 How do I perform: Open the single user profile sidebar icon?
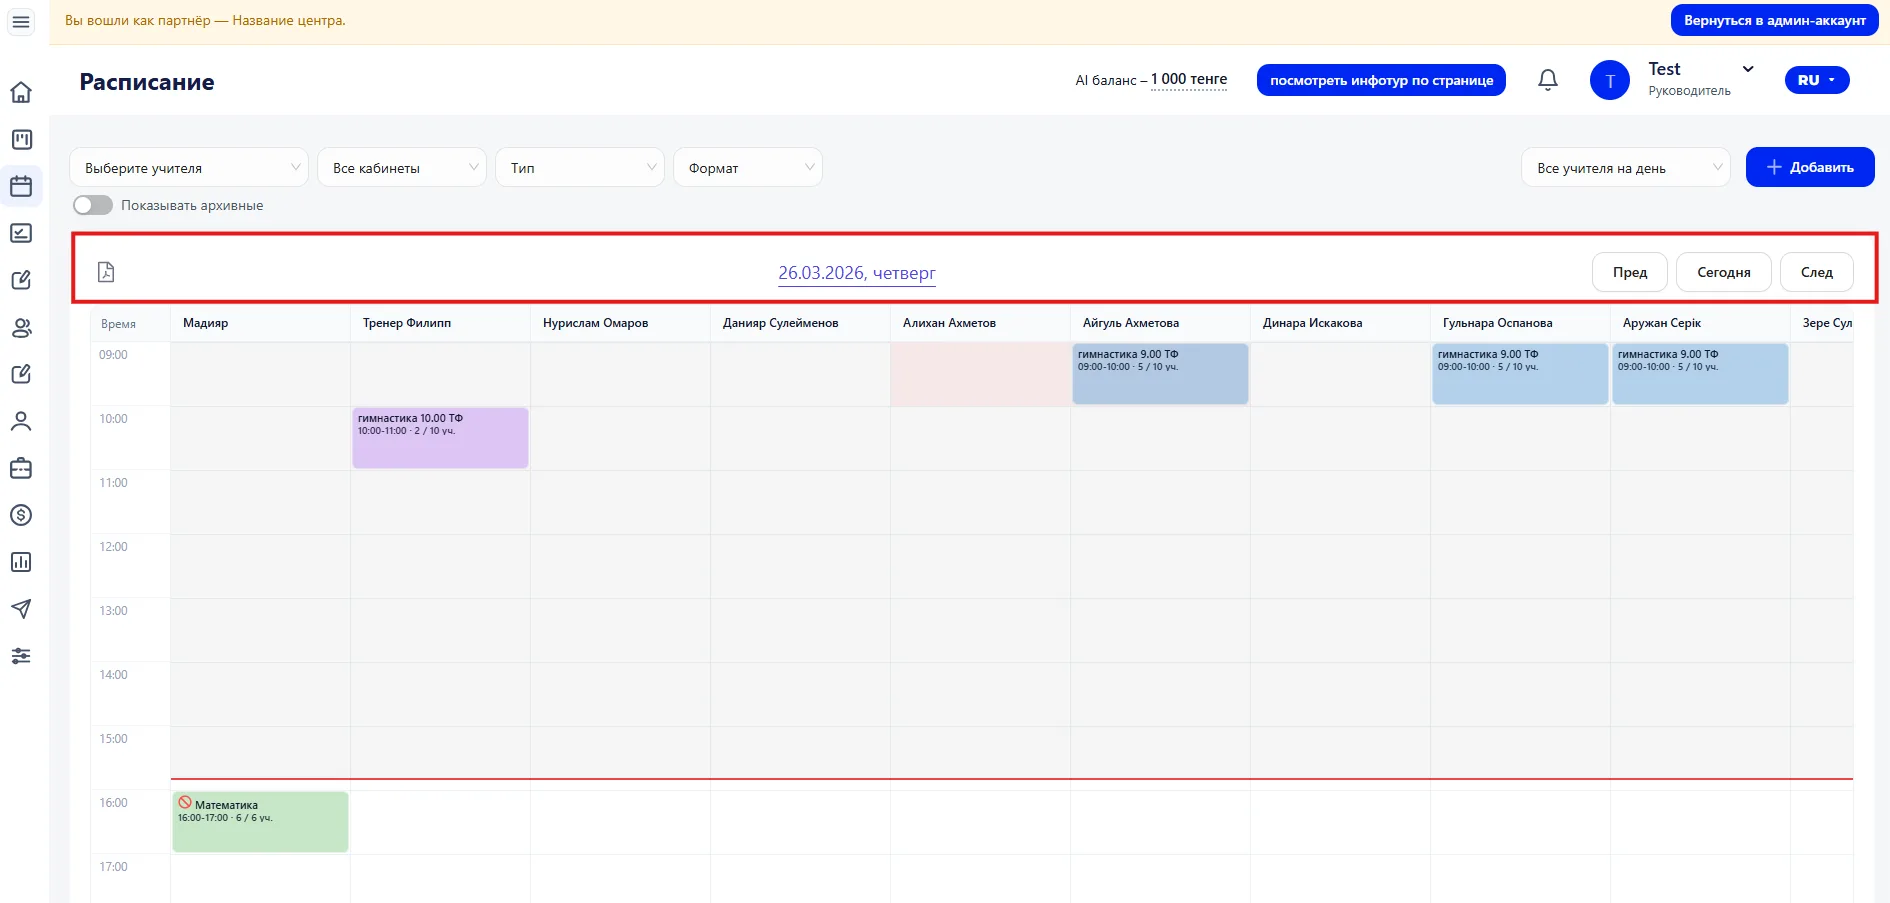21,421
